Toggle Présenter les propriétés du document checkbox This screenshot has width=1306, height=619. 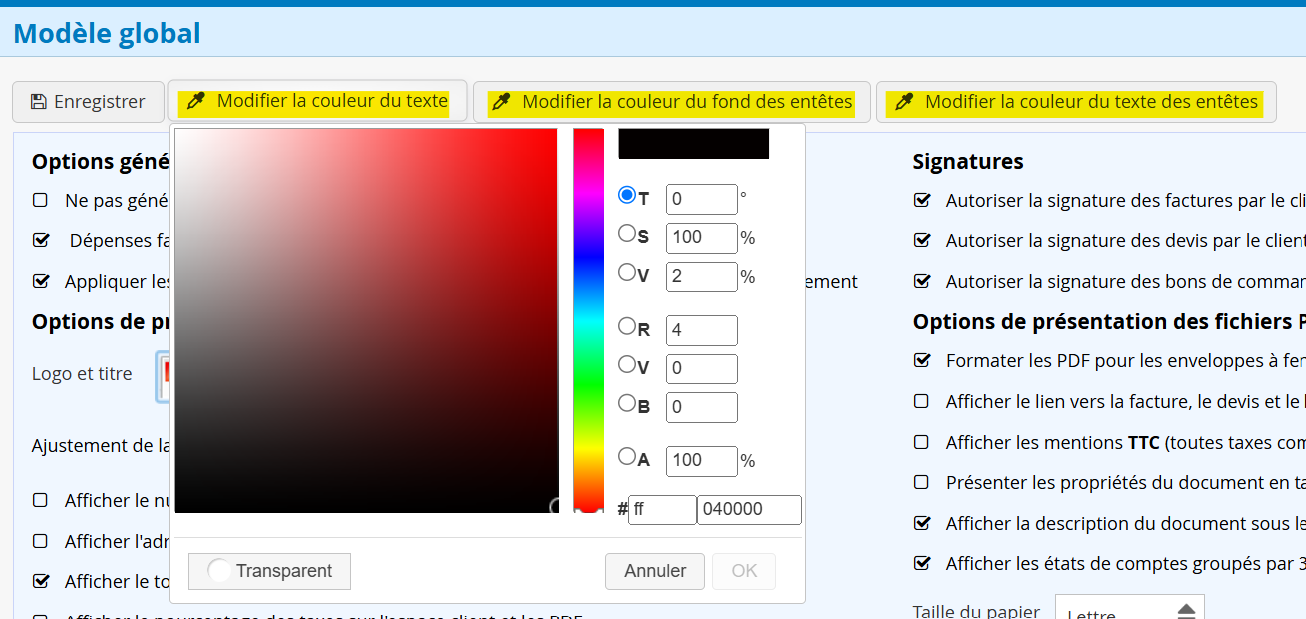pos(922,482)
